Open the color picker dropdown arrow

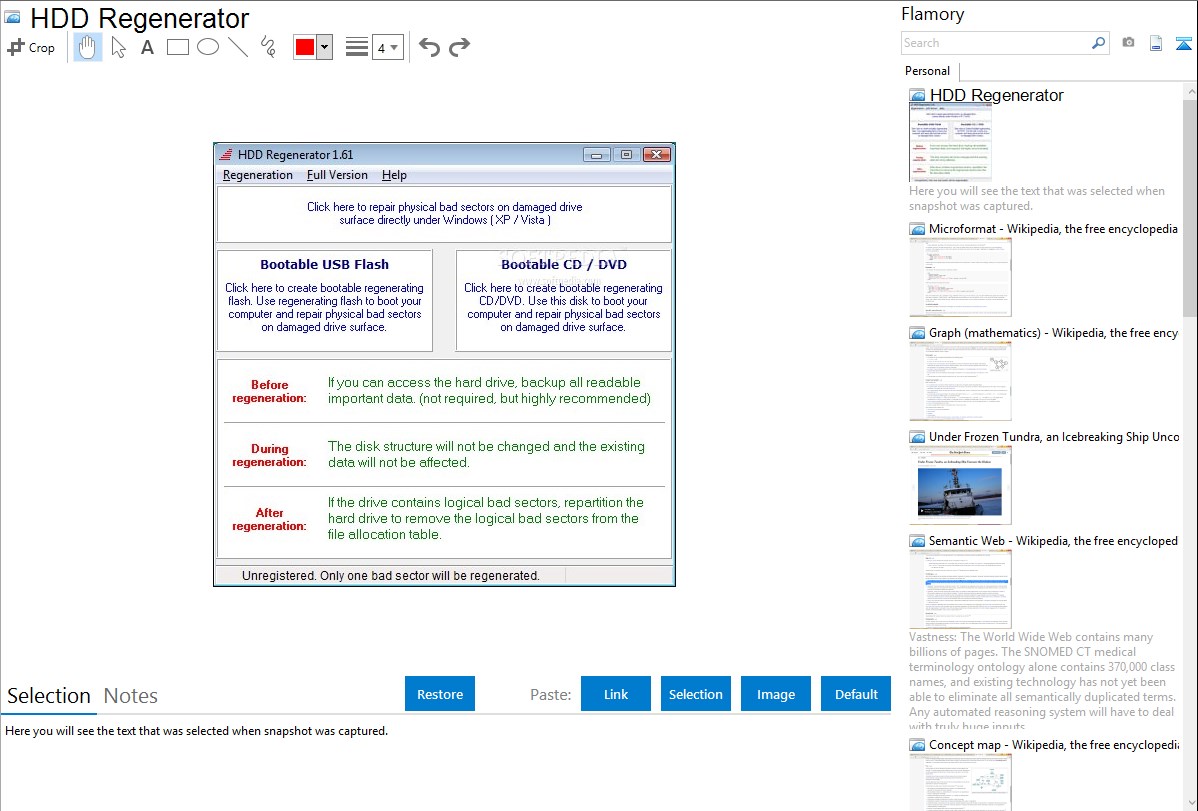[324, 47]
